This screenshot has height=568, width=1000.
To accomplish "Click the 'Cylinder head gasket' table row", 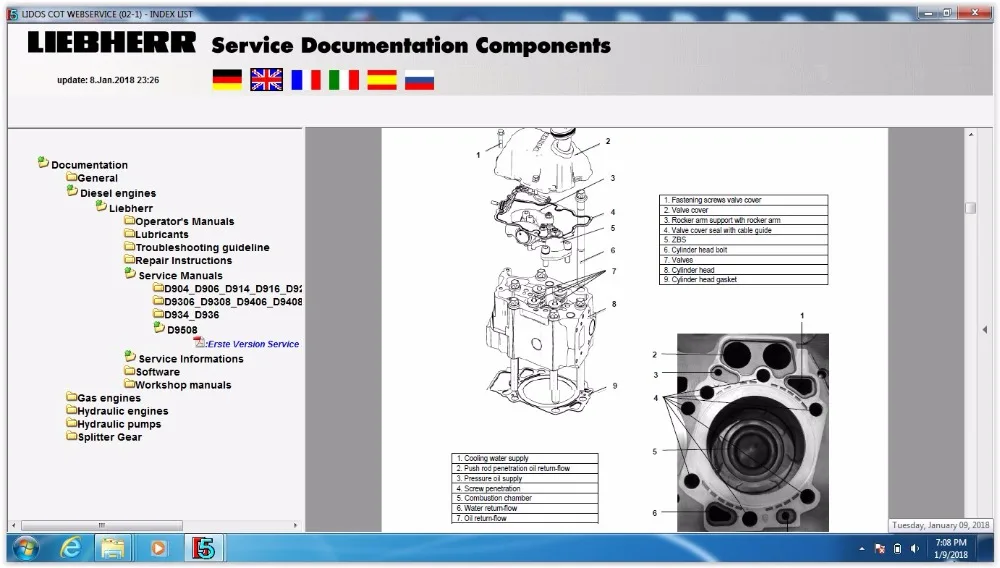I will pyautogui.click(x=743, y=279).
